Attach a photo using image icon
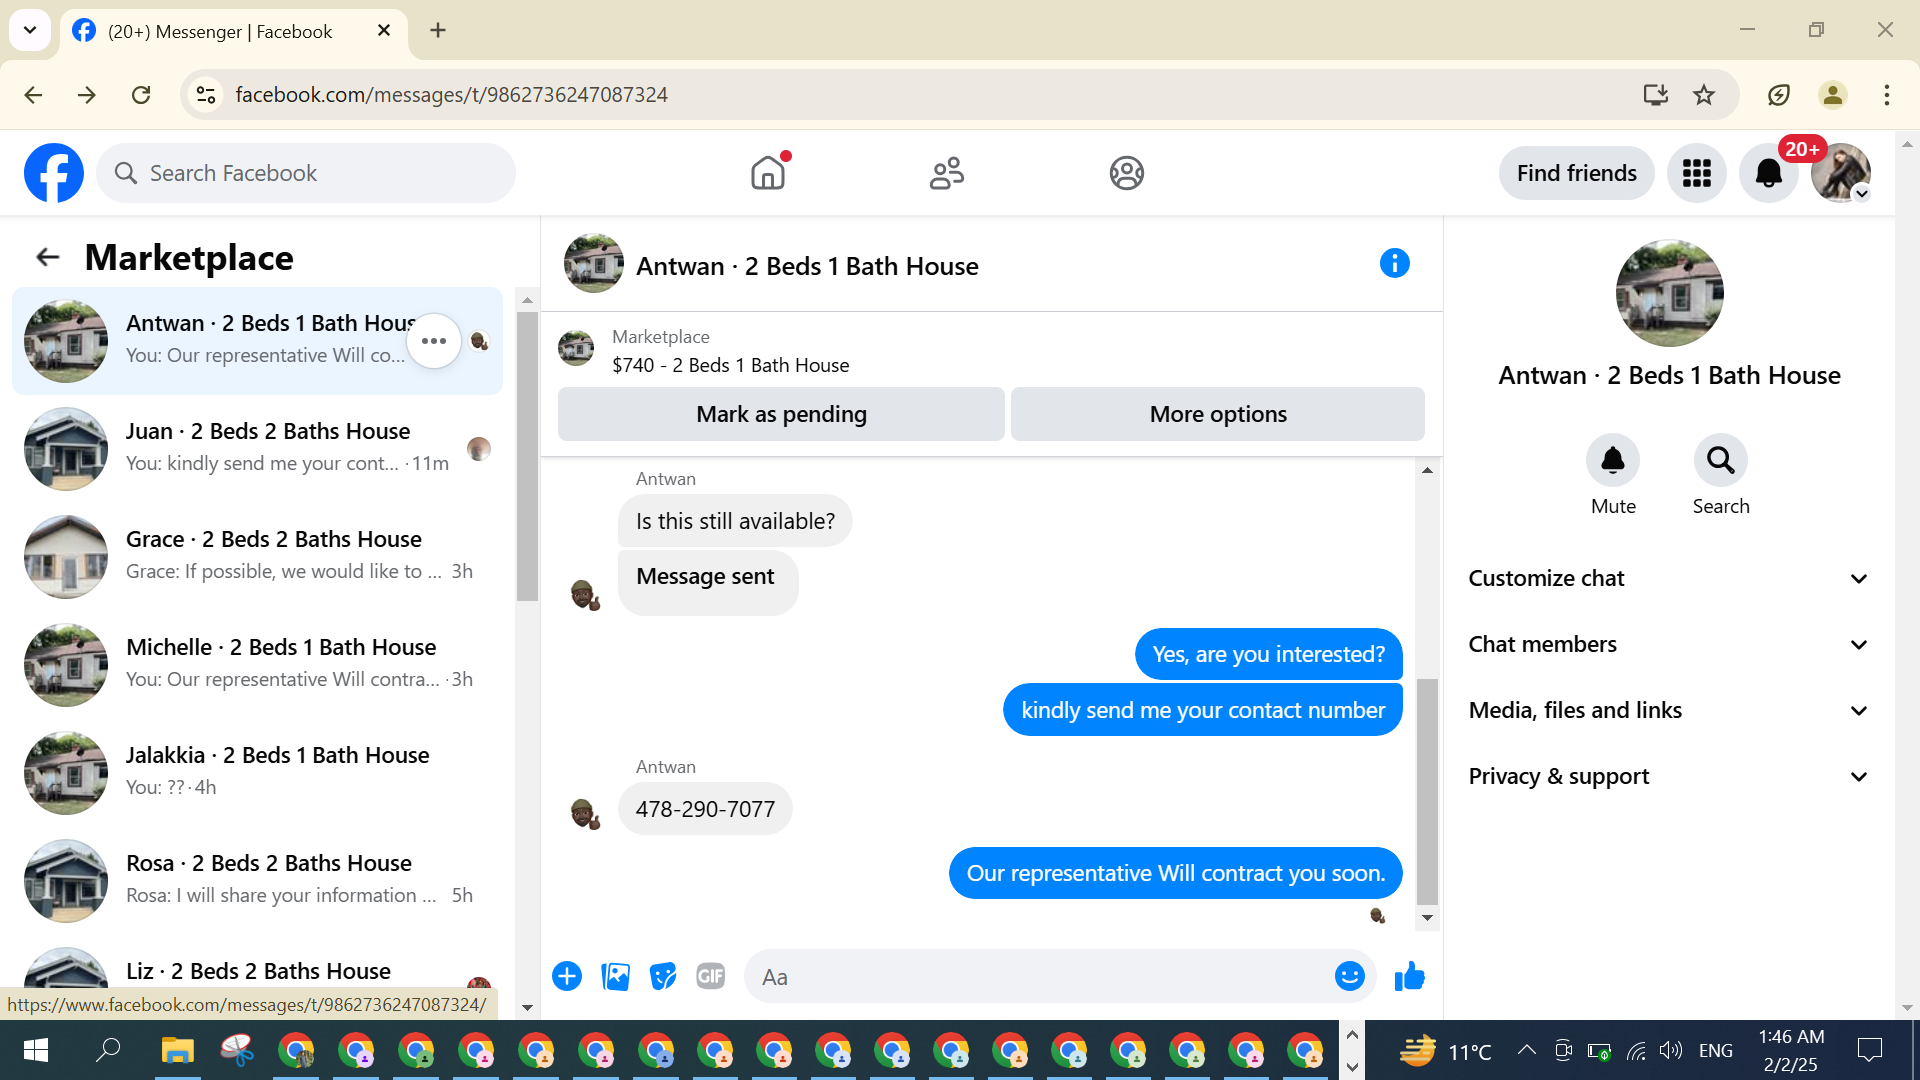Viewport: 1920px width, 1080px height. coord(615,976)
